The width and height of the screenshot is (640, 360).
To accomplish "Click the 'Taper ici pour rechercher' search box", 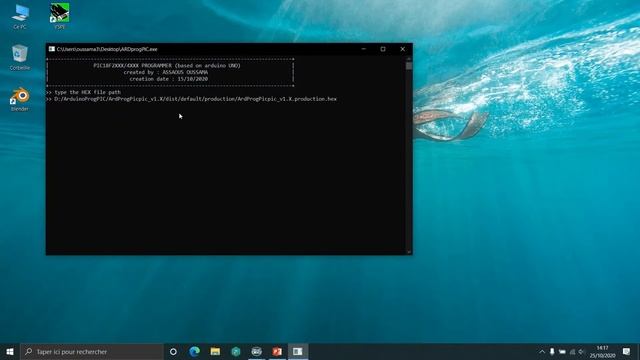I will (x=92, y=351).
